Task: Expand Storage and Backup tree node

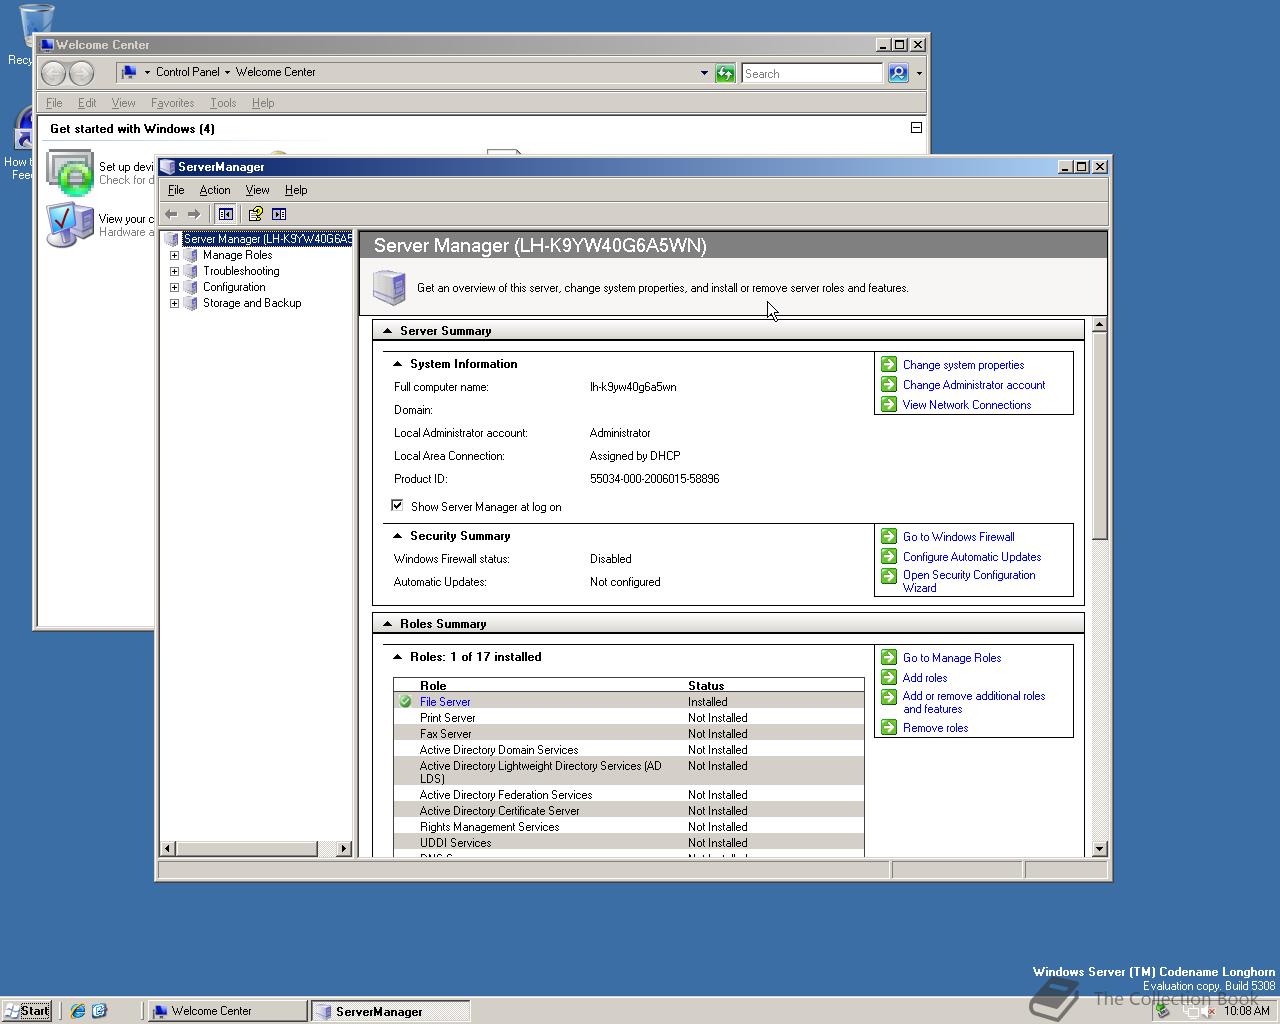Action: click(174, 303)
